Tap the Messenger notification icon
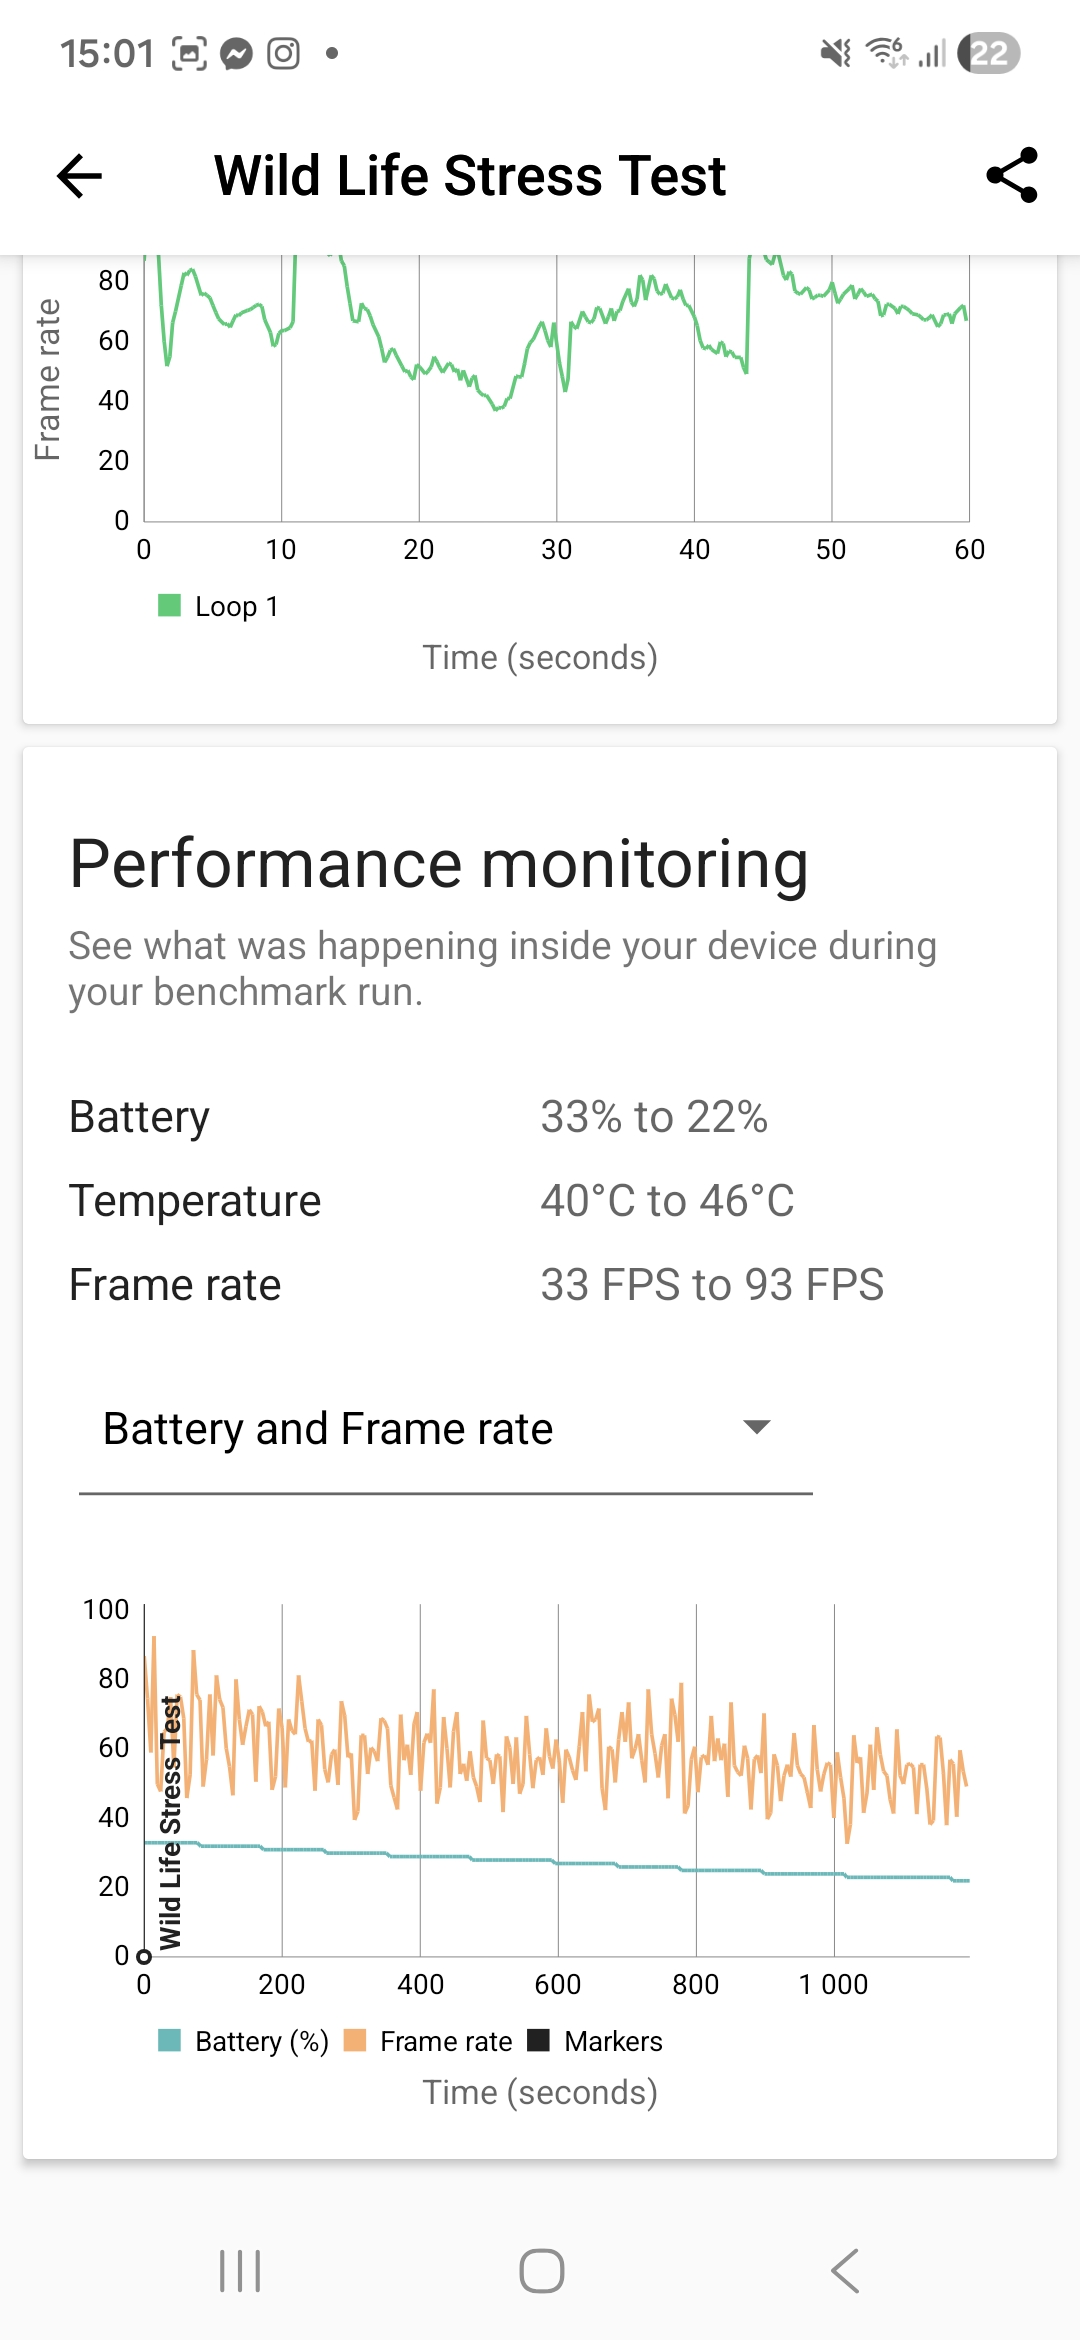The width and height of the screenshot is (1080, 2340). 236,53
